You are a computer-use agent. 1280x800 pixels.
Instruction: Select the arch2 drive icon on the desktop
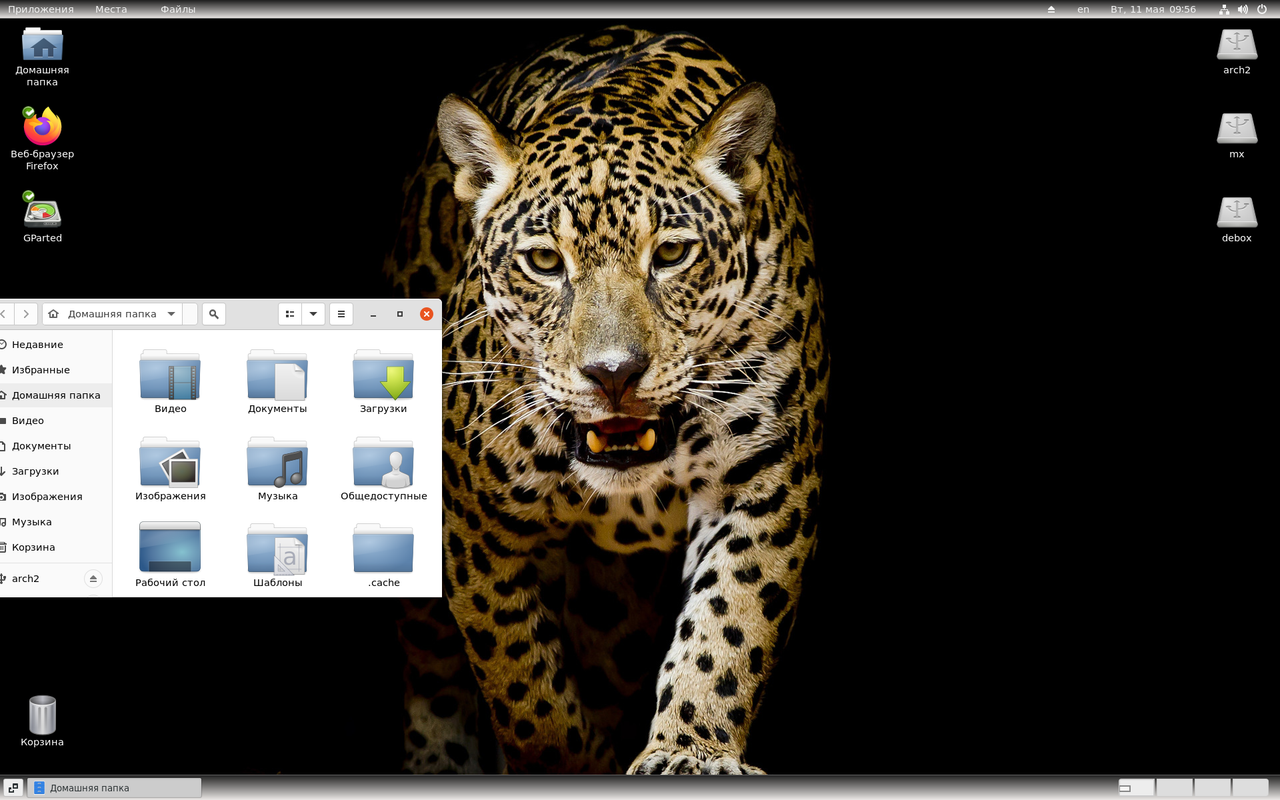pyautogui.click(x=1237, y=52)
